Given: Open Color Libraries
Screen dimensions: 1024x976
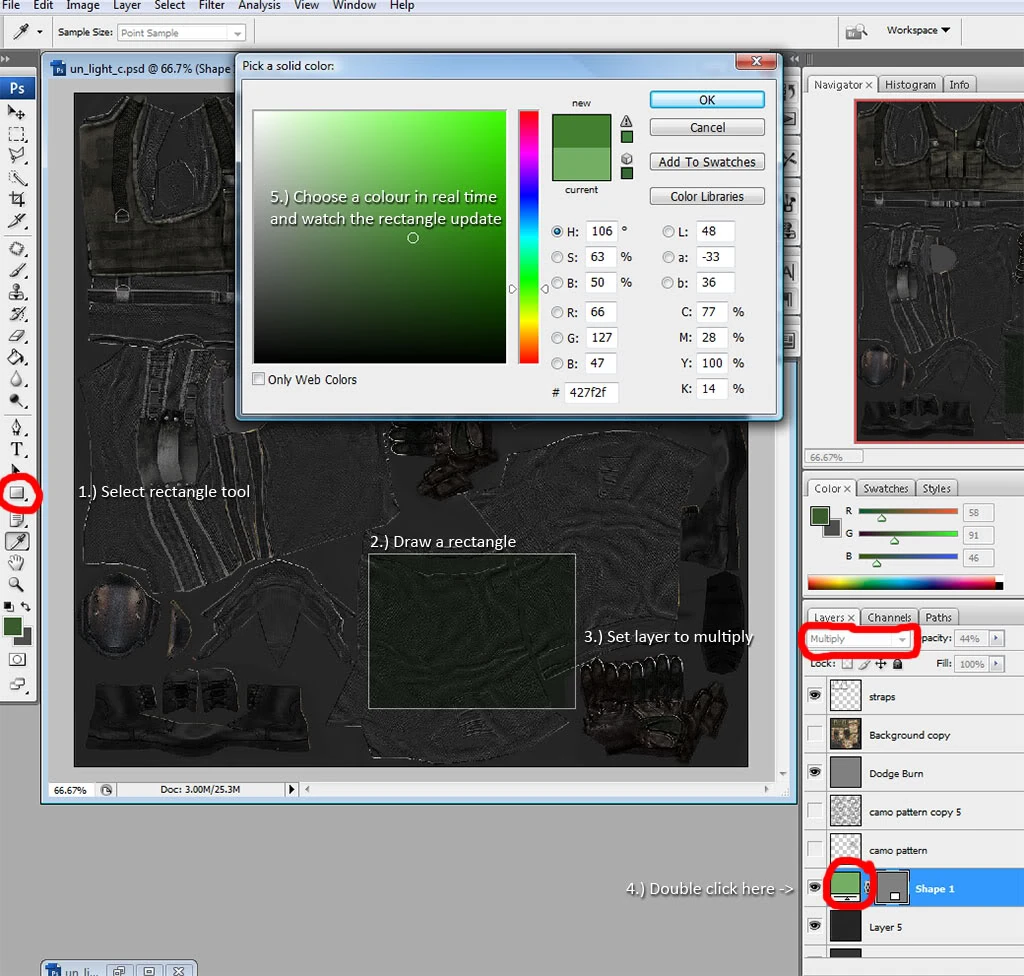Looking at the screenshot, I should point(707,197).
